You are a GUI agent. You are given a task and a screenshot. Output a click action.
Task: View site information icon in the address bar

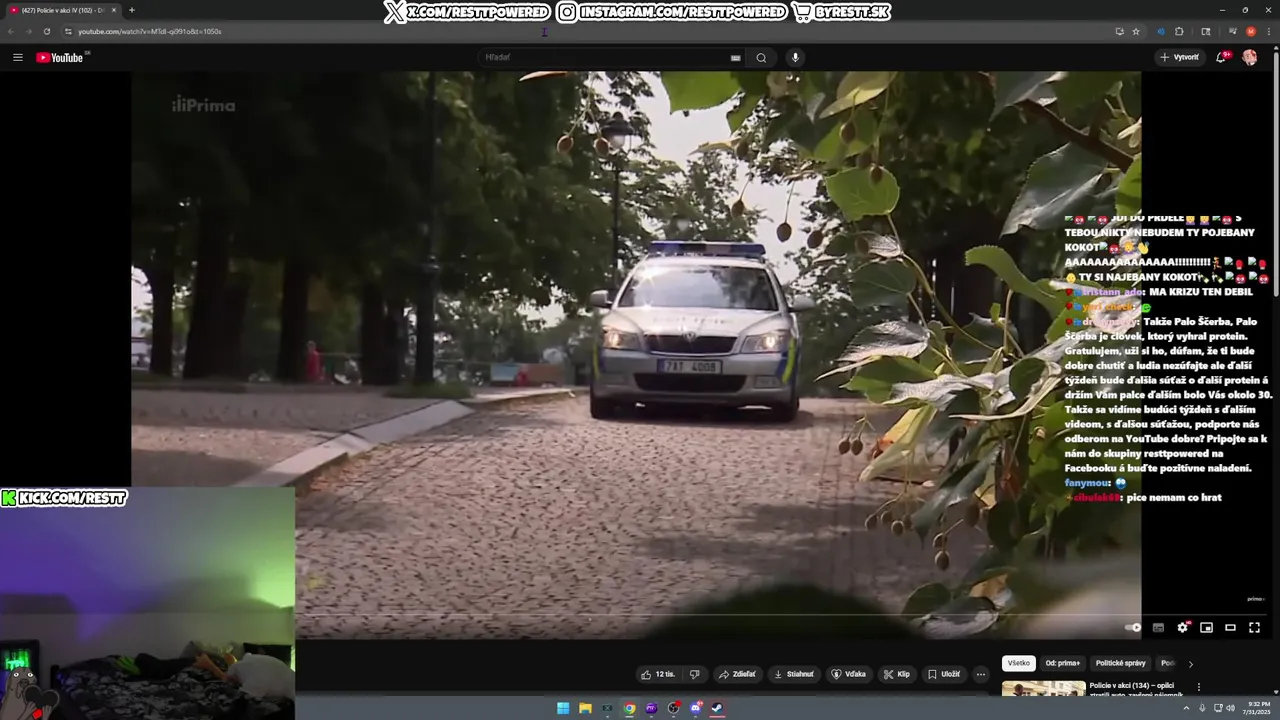68,31
